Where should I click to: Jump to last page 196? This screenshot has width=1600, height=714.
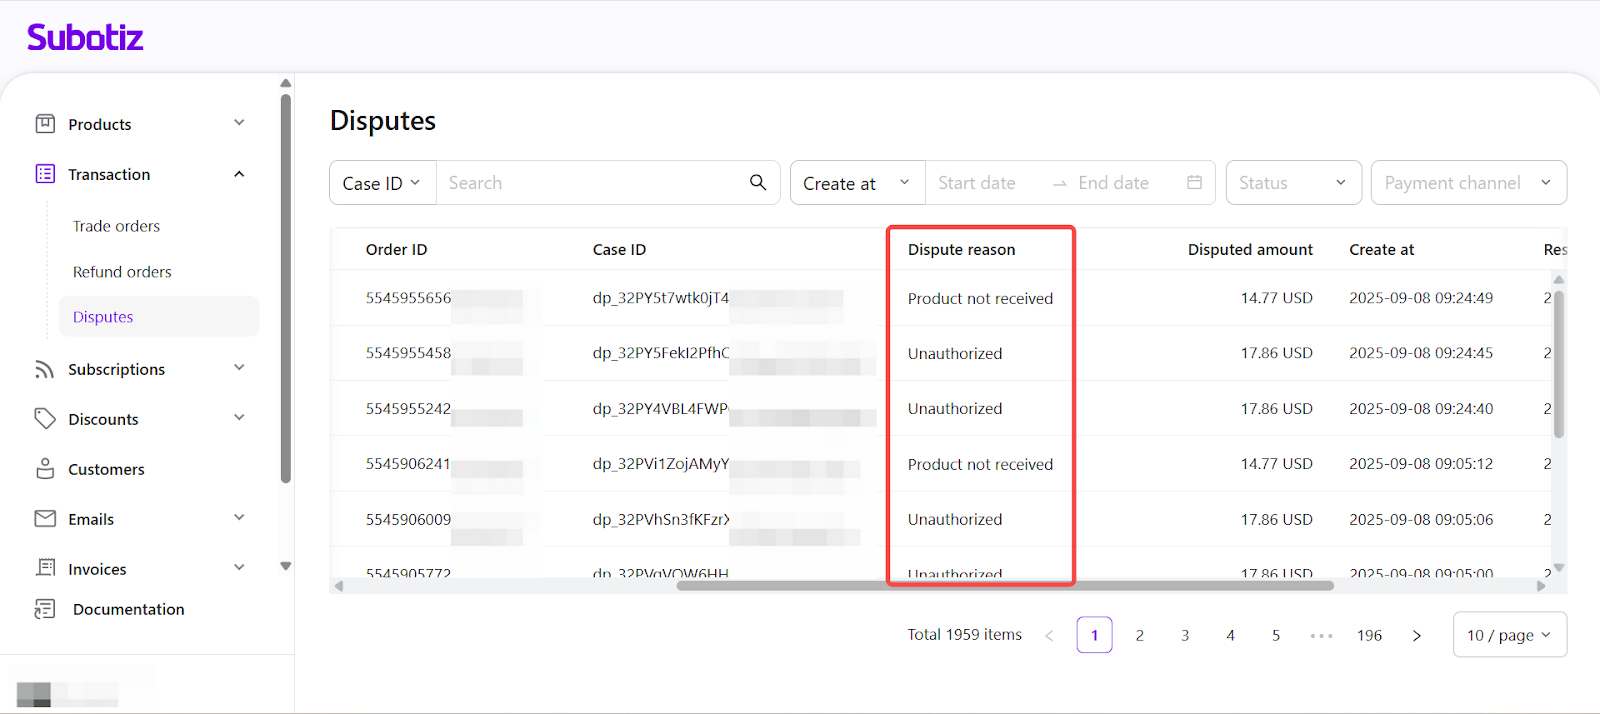[1369, 635]
